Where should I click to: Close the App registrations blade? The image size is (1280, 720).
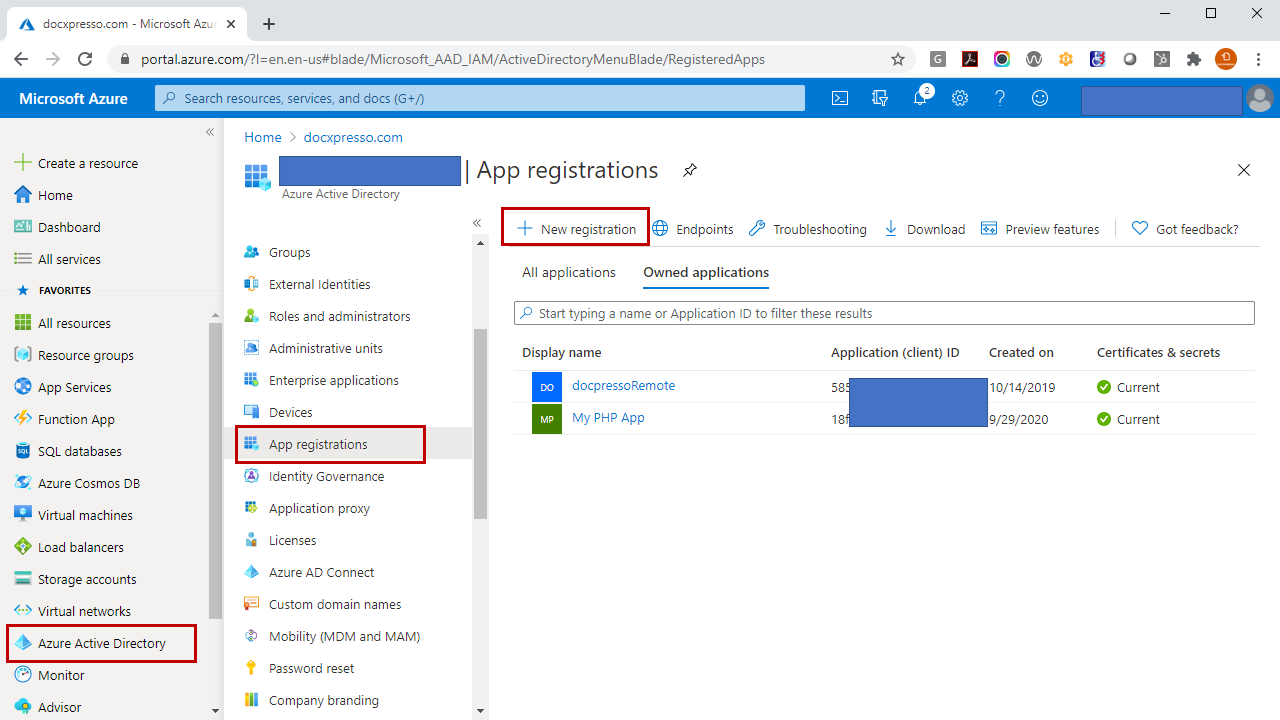tap(1244, 170)
